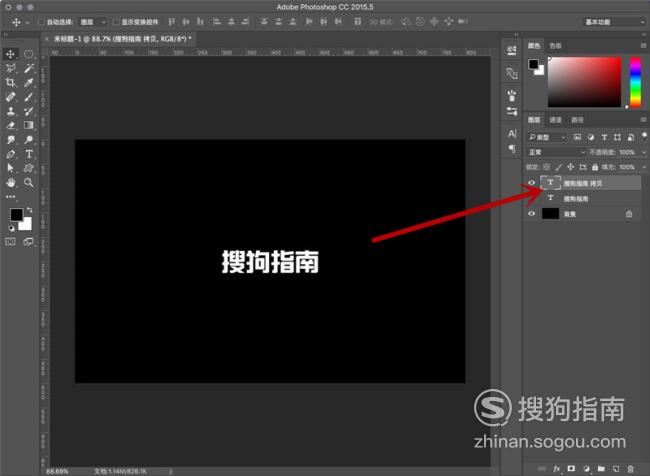This screenshot has width=650, height=476.
Task: Select the History Brush tool
Action: [x=29, y=111]
